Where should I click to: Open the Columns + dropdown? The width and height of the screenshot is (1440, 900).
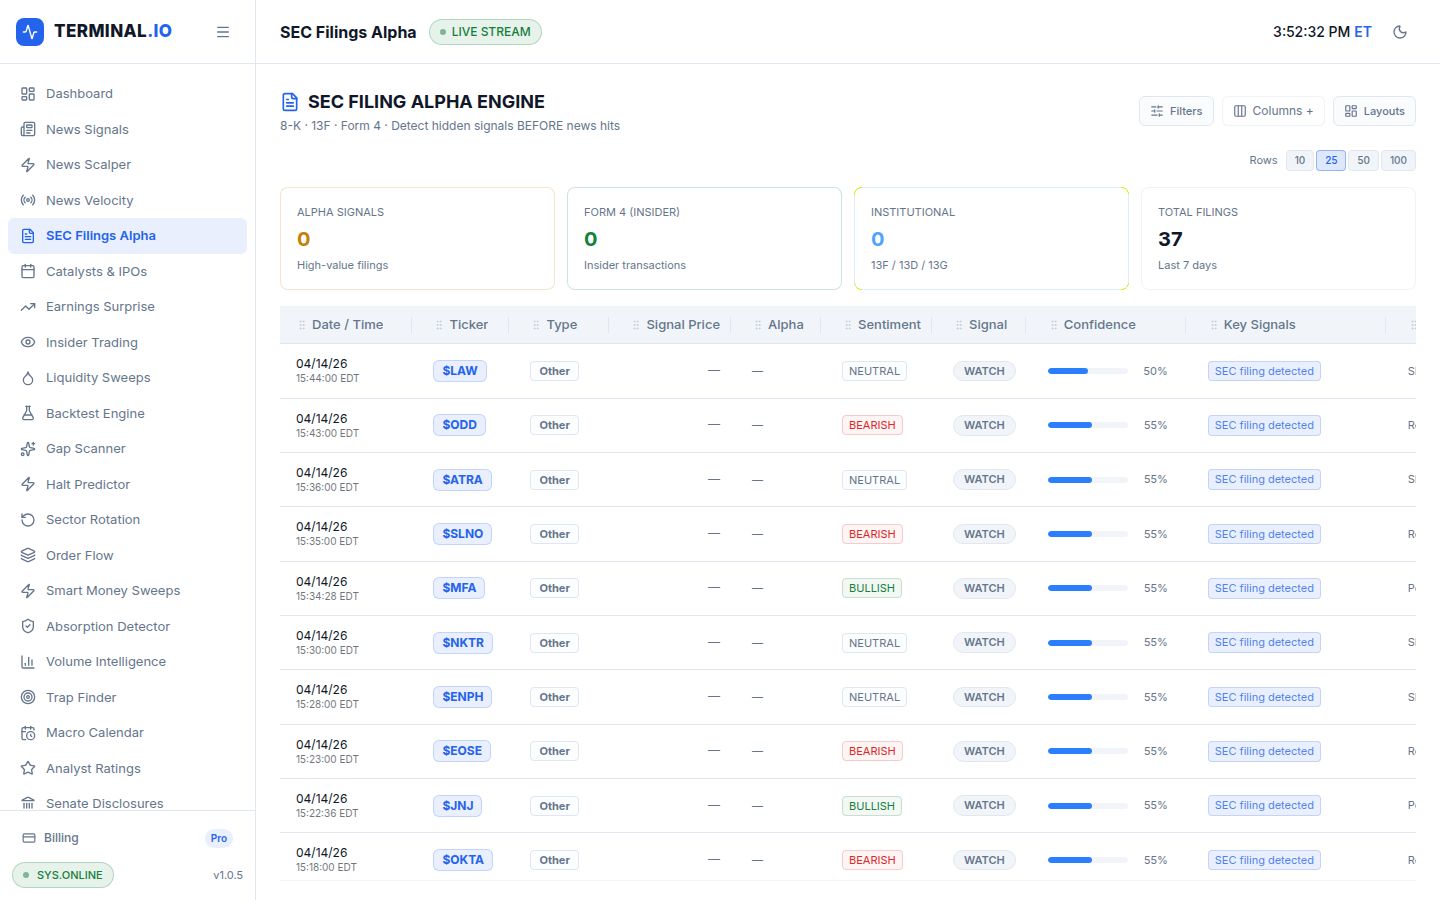[x=1273, y=111]
